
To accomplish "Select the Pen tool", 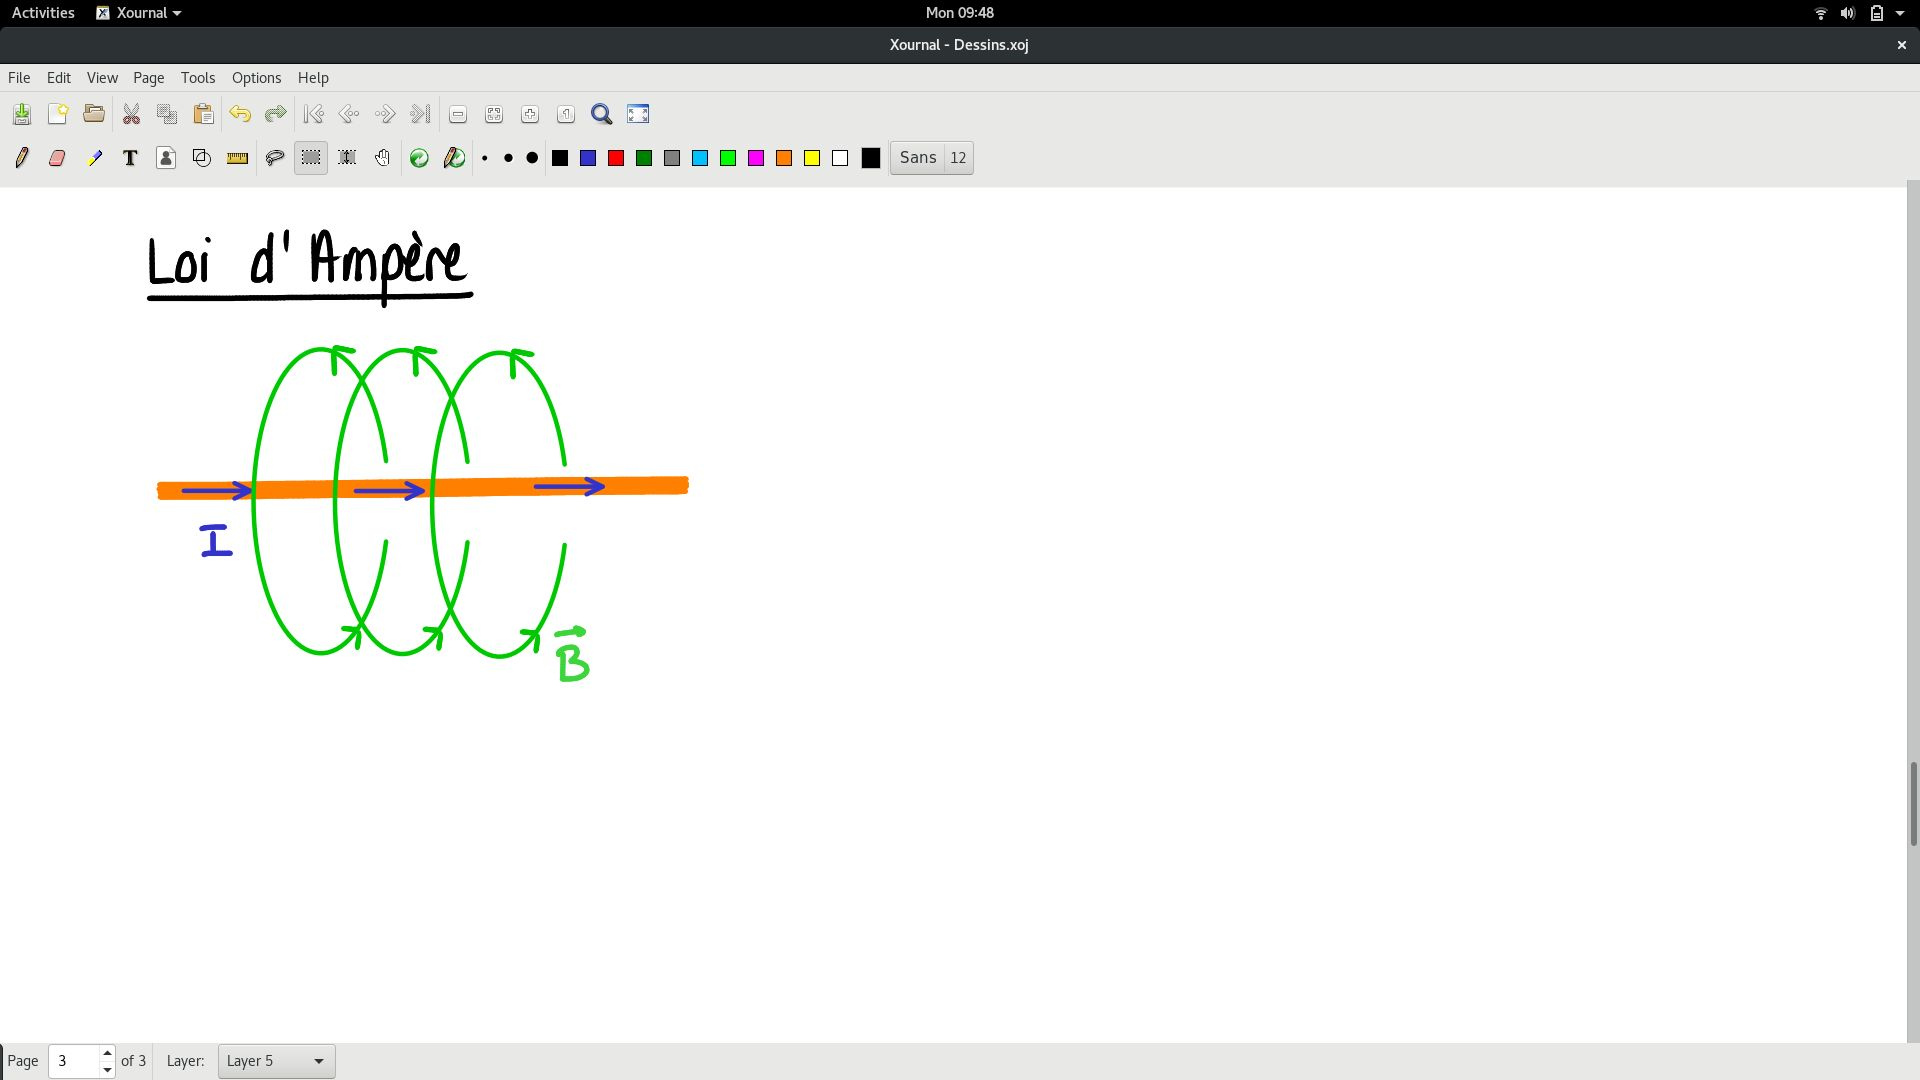I will pyautogui.click(x=22, y=158).
